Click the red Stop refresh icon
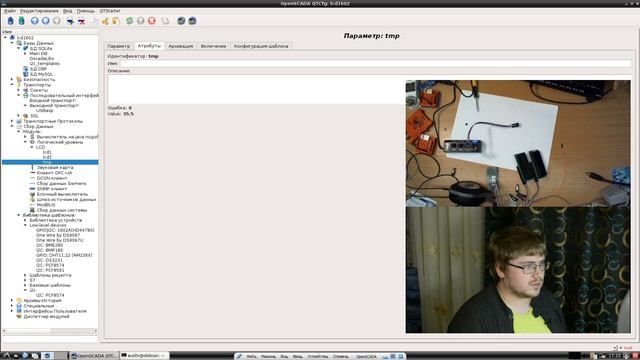 click(152, 21)
